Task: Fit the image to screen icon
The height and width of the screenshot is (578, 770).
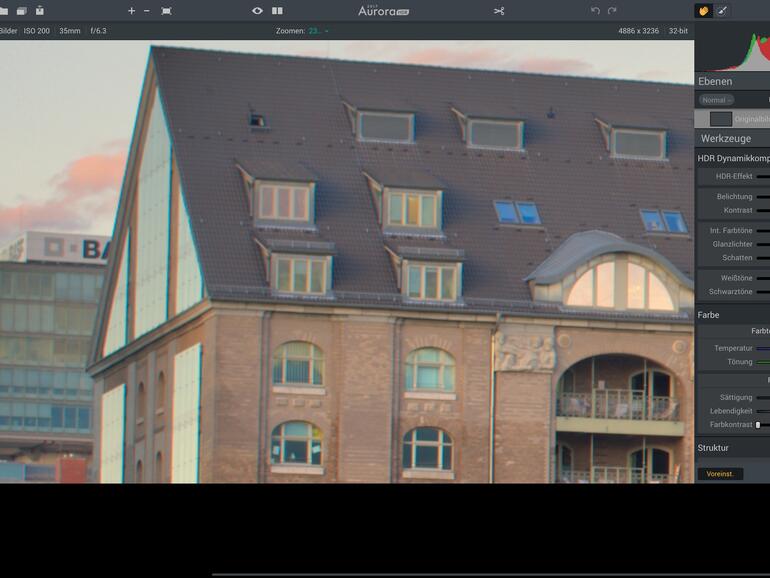Action: [166, 11]
